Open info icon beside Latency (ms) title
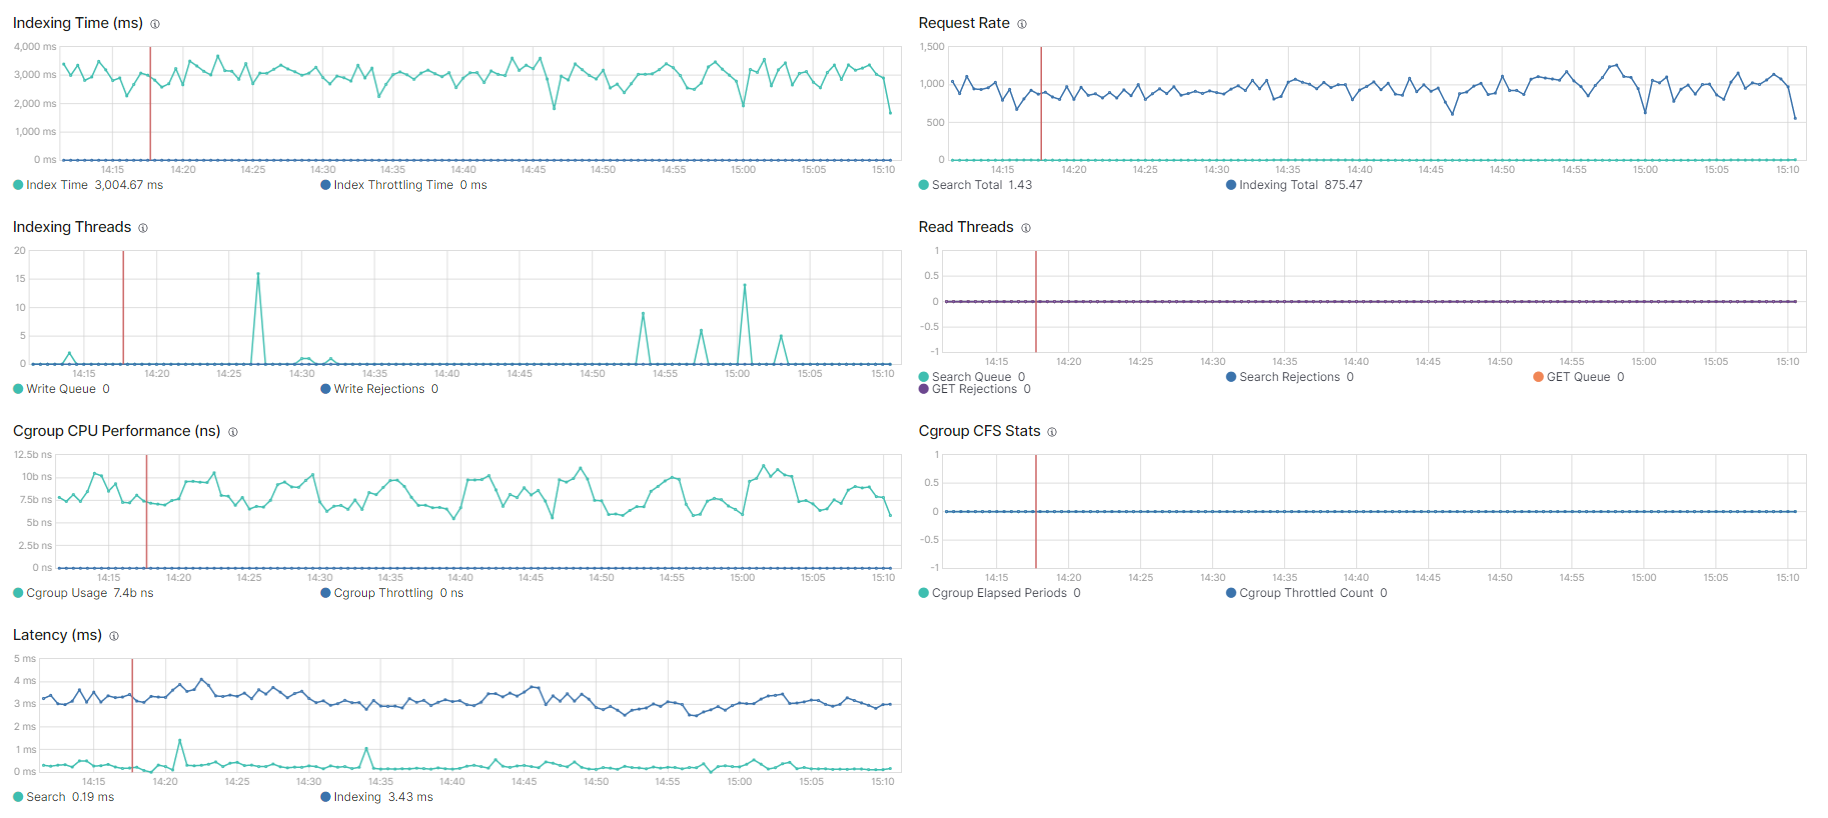This screenshot has height=818, width=1828. [114, 636]
